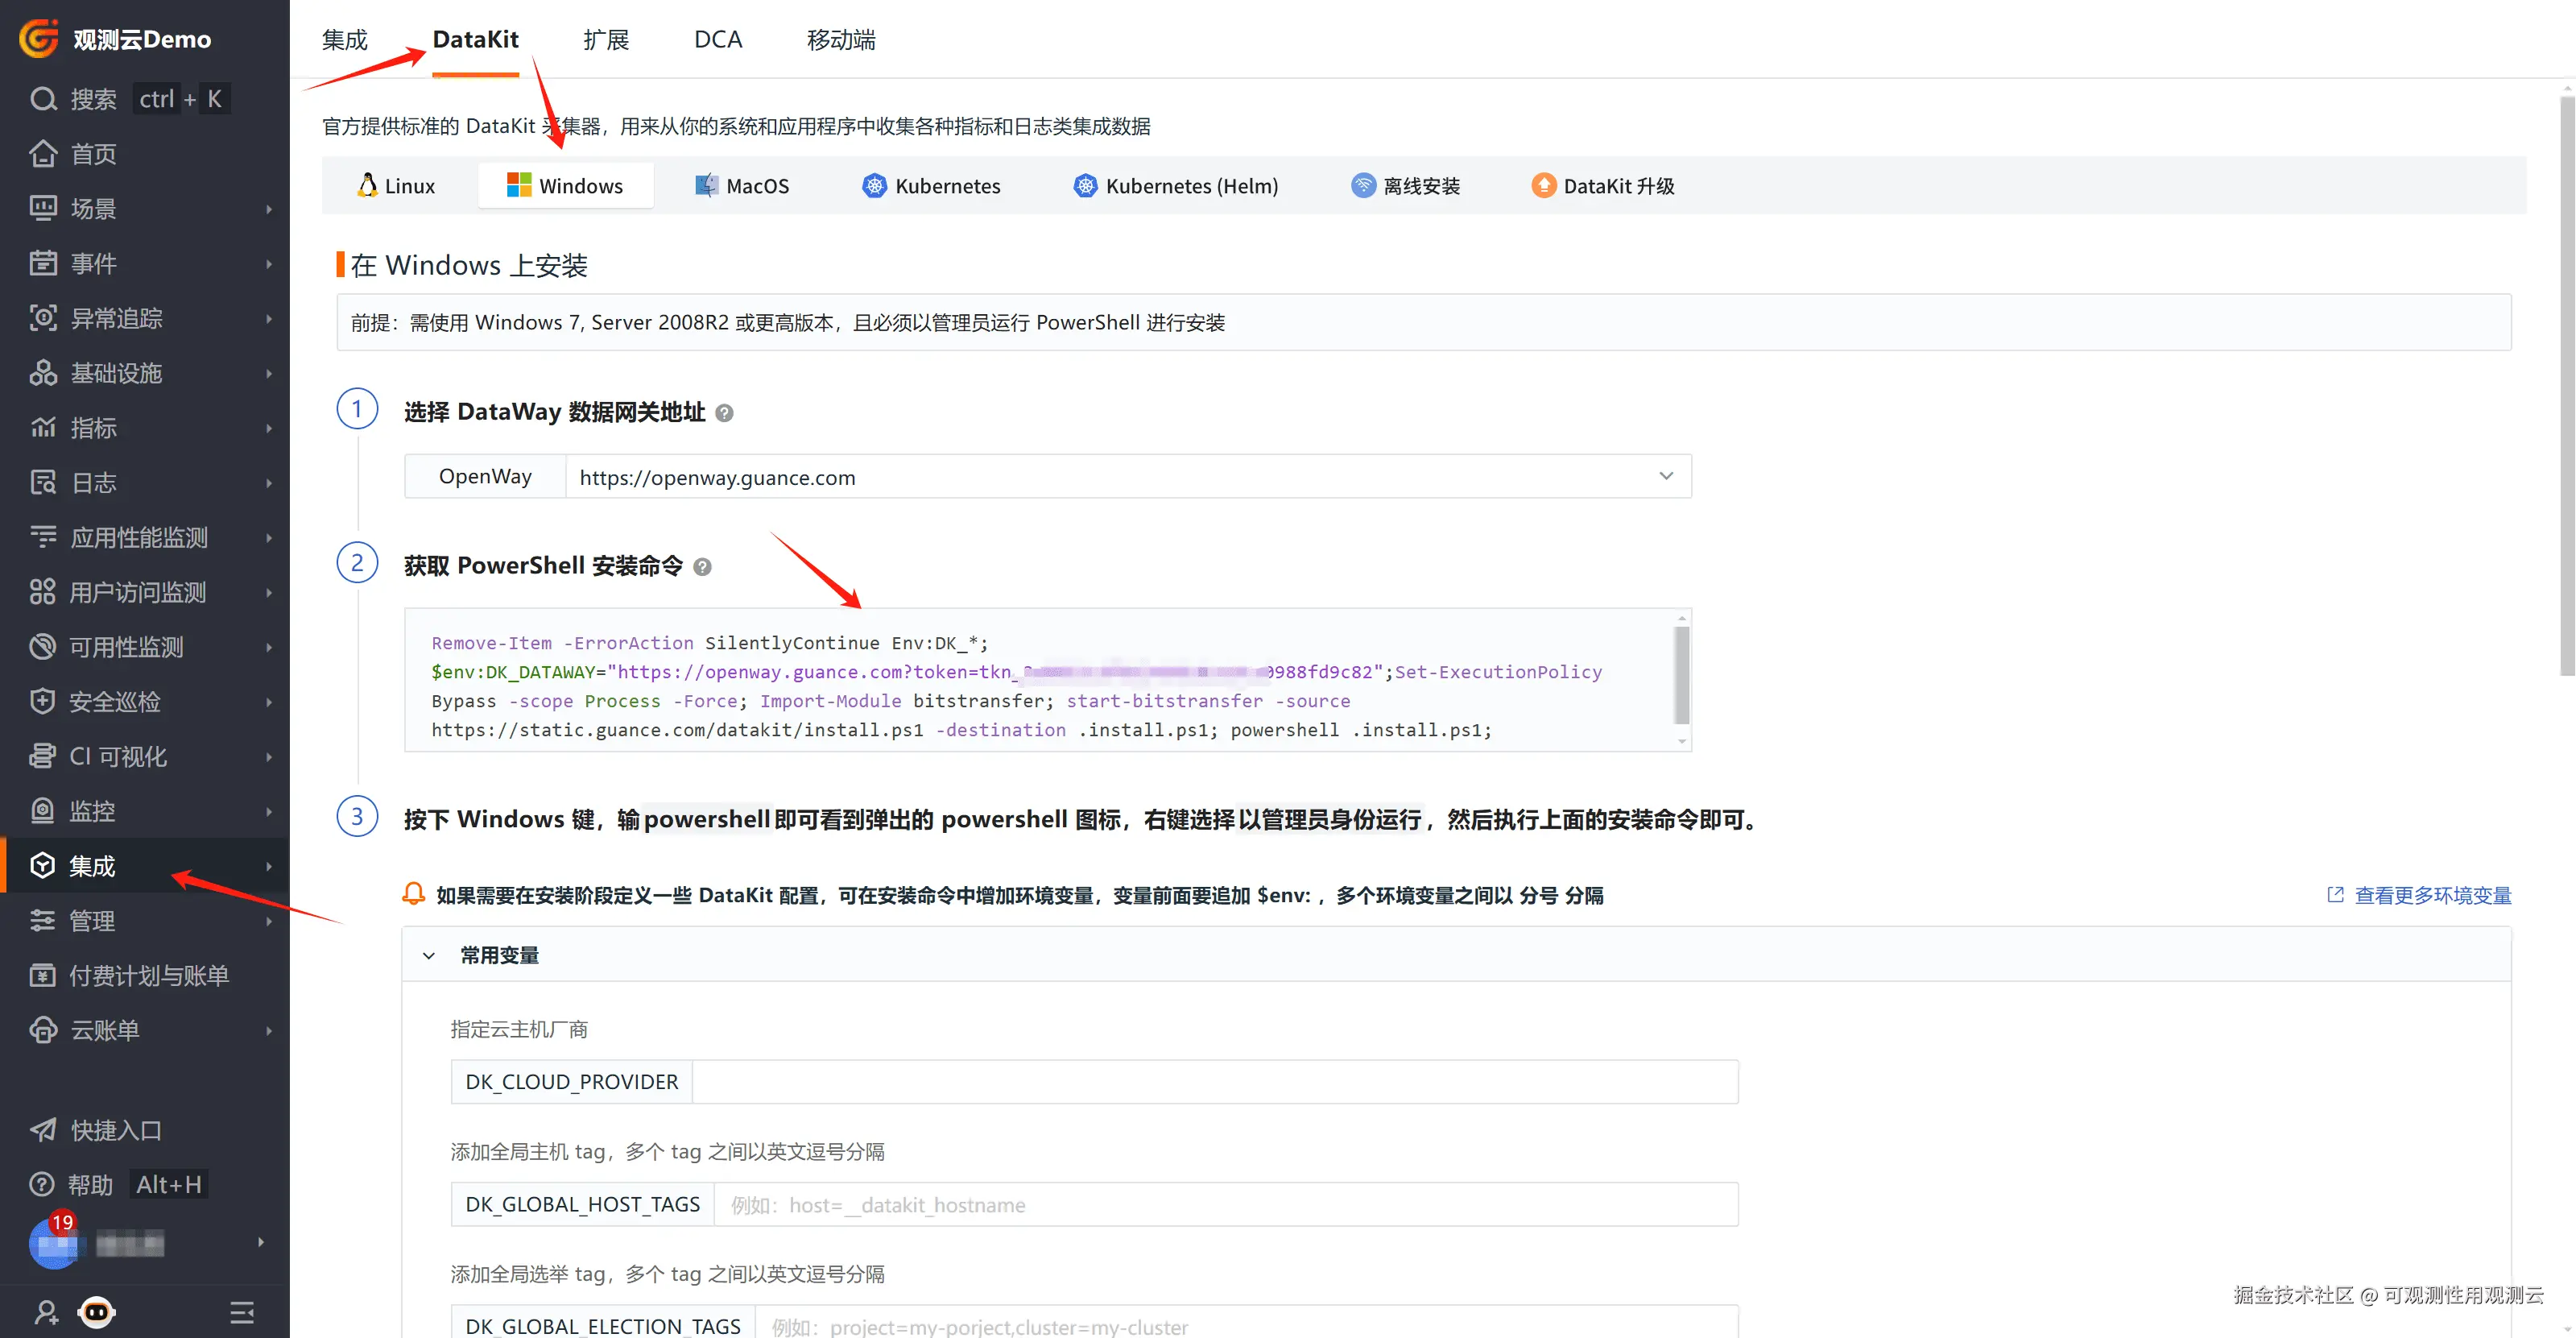This screenshot has height=1338, width=2576.
Task: Click the sidebar collapse icon at bottom
Action: 242,1311
